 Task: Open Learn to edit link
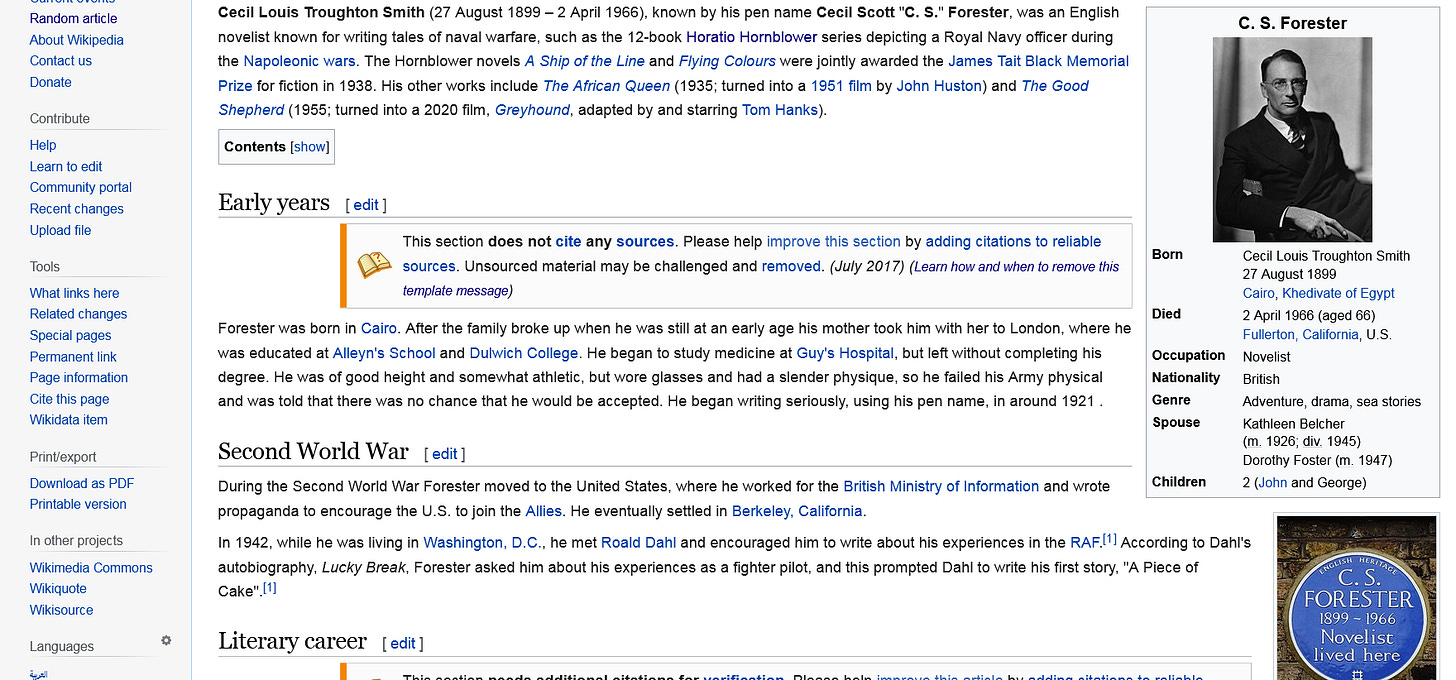tap(66, 167)
